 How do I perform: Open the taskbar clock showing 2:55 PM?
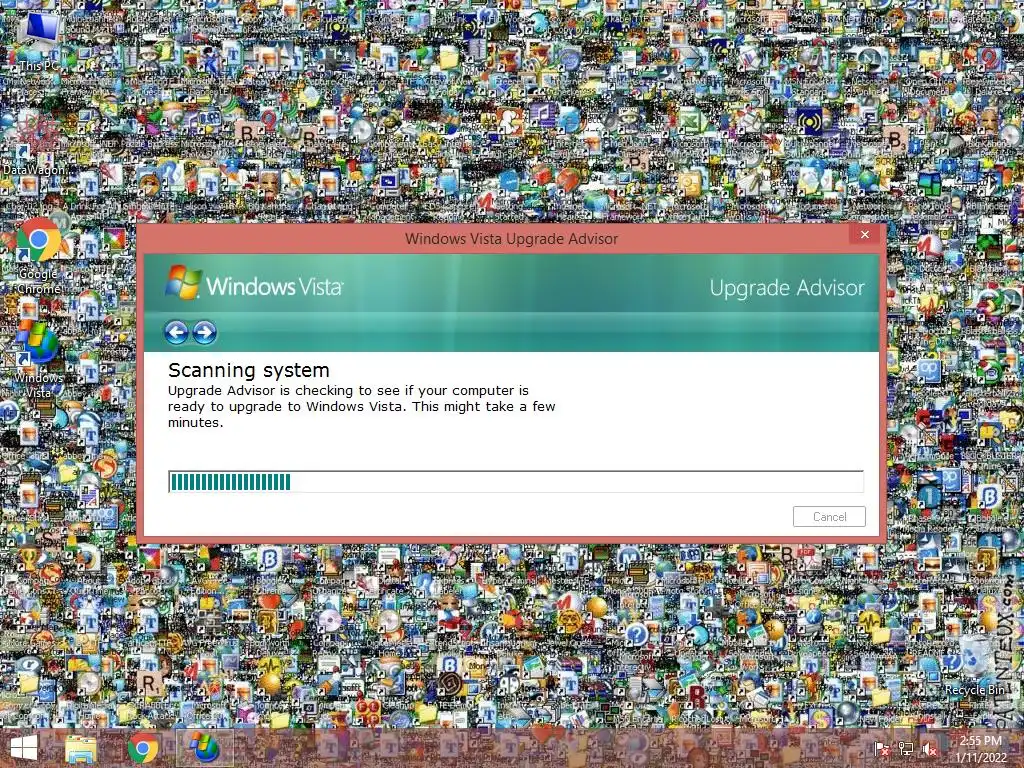point(980,749)
